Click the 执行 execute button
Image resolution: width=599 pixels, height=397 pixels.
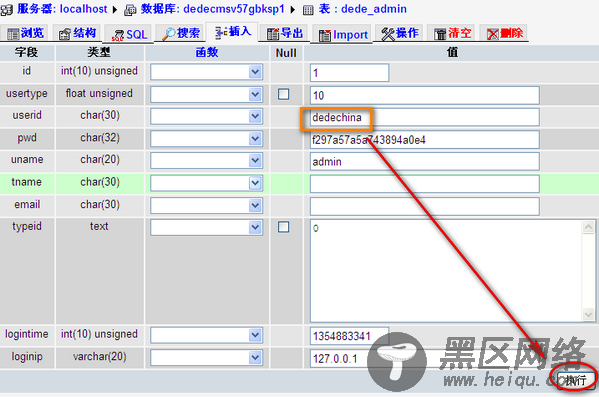pyautogui.click(x=576, y=380)
